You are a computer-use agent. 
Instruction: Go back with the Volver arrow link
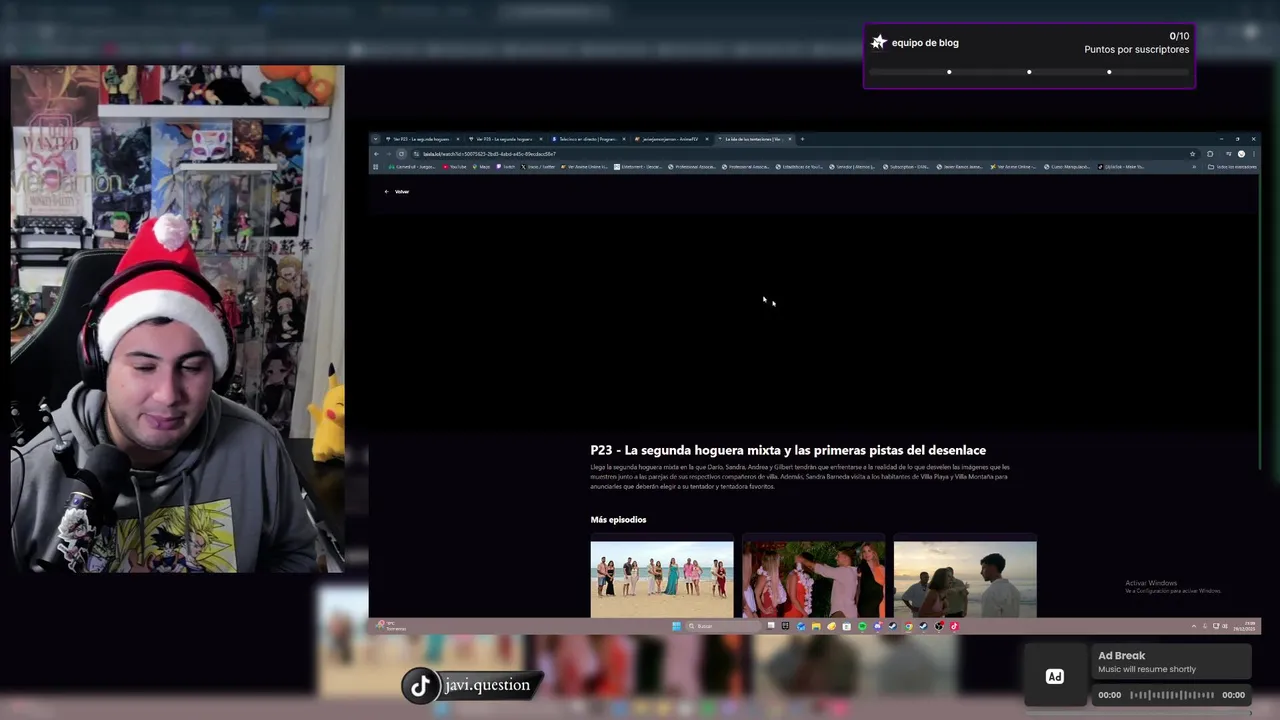(397, 191)
